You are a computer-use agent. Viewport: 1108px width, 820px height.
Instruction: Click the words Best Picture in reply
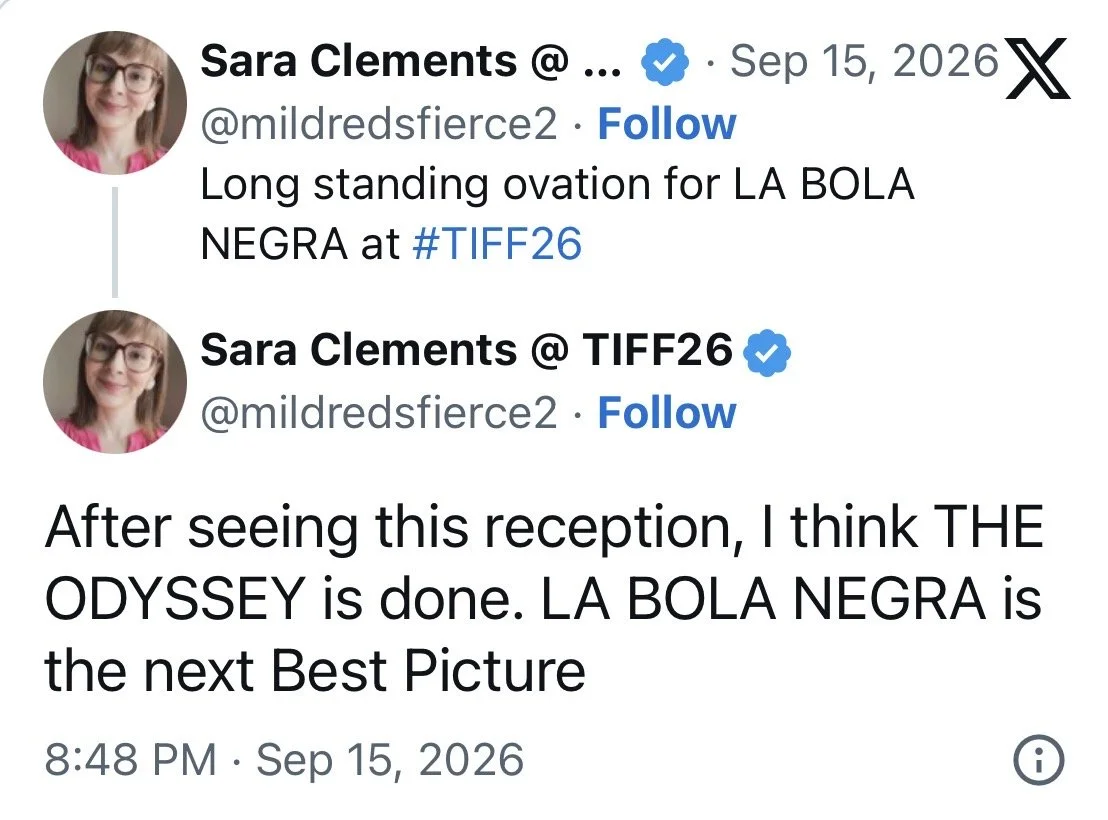[428, 670]
